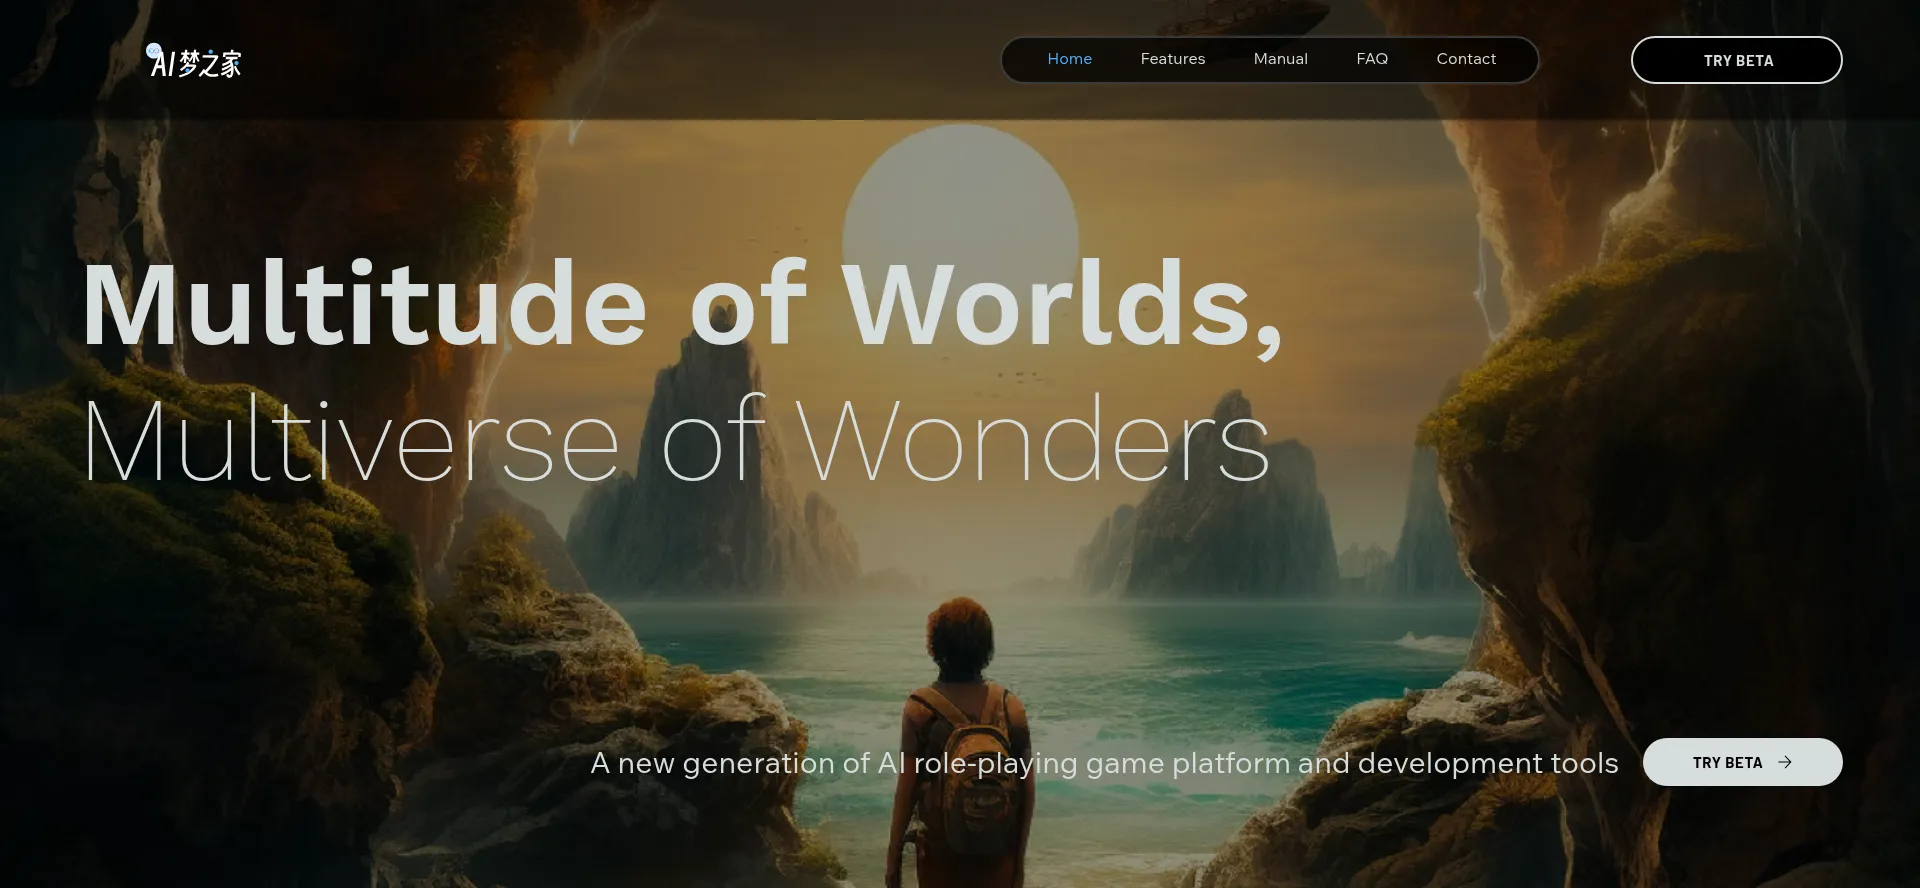Click the bold "Multitude of Worlds," headline
The image size is (1920, 888).
pyautogui.click(x=680, y=304)
